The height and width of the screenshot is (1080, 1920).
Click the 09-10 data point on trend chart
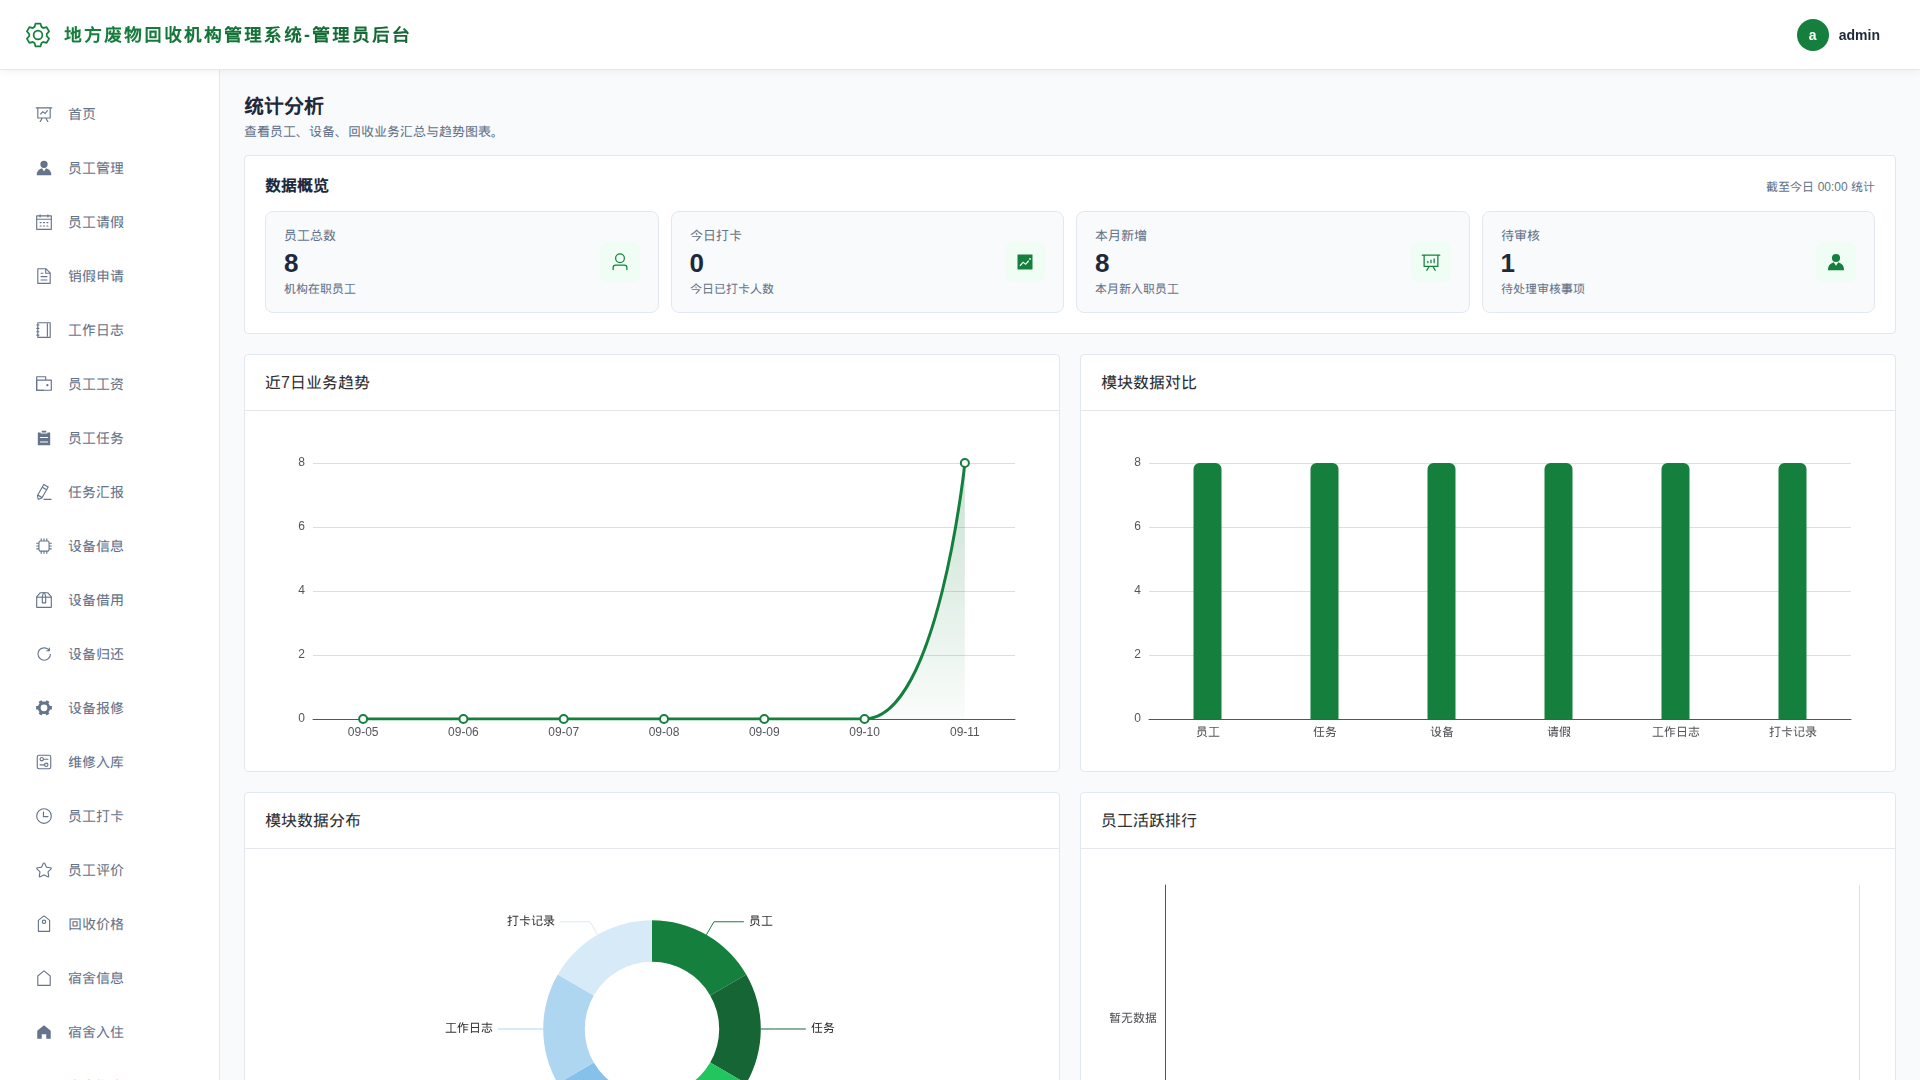[865, 719]
